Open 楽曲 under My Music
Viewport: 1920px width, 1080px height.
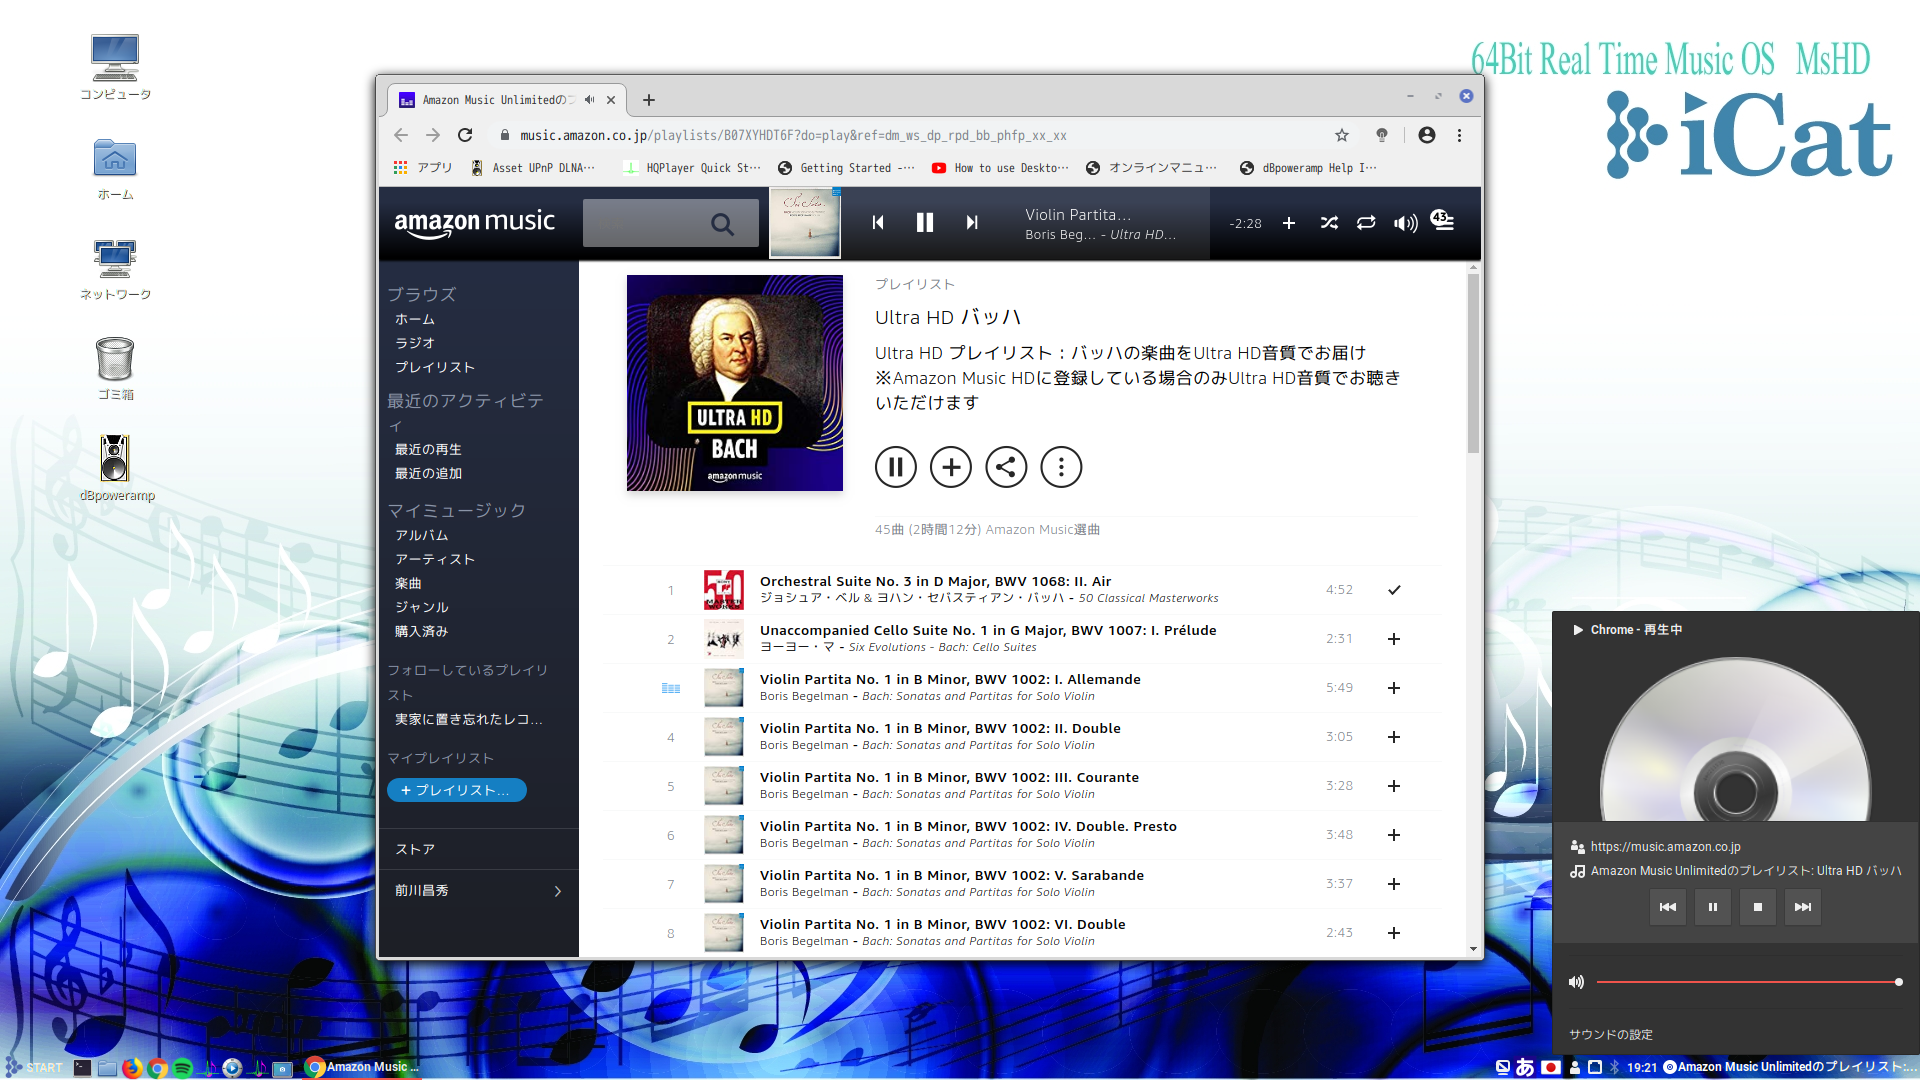coord(408,583)
